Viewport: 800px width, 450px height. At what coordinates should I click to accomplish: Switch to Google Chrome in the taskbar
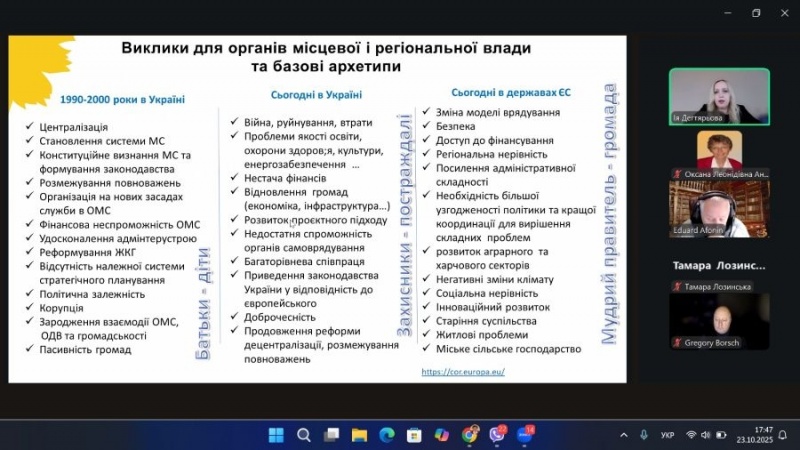pyautogui.click(x=469, y=435)
